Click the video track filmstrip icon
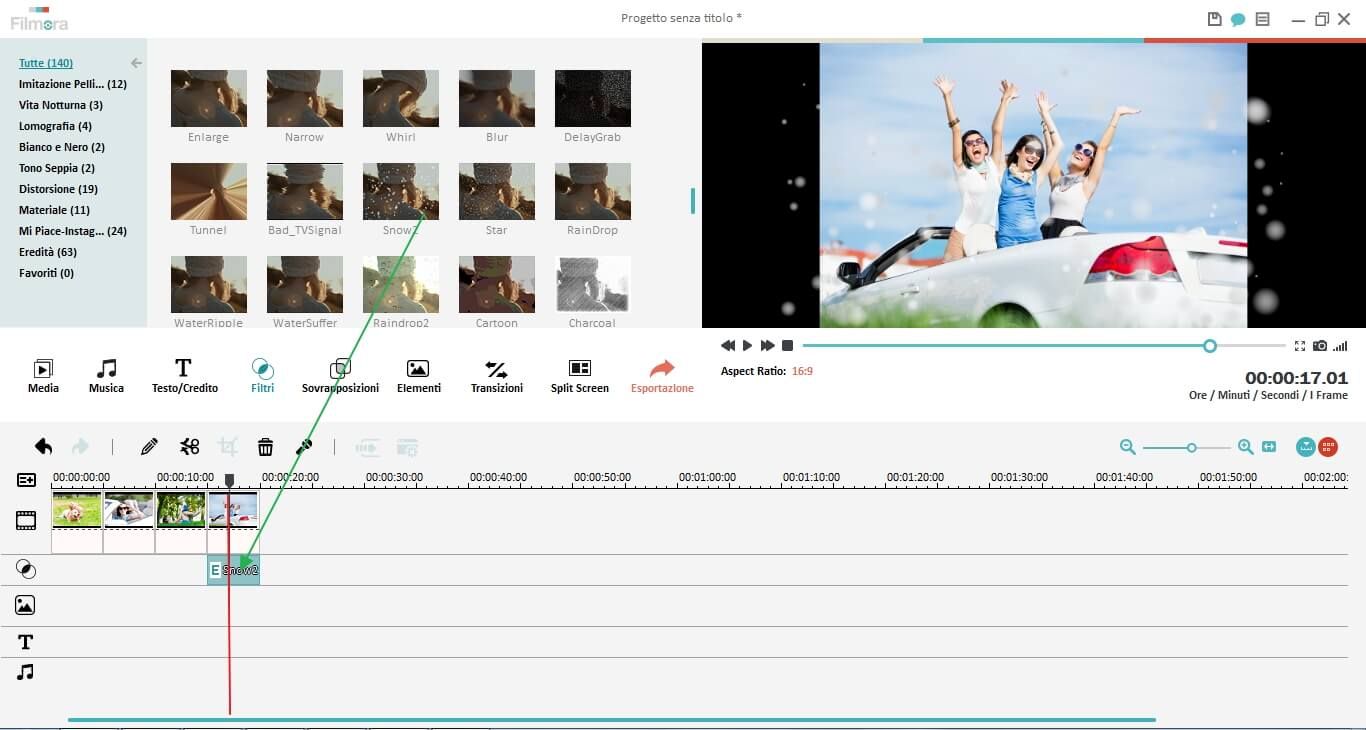 (26, 519)
